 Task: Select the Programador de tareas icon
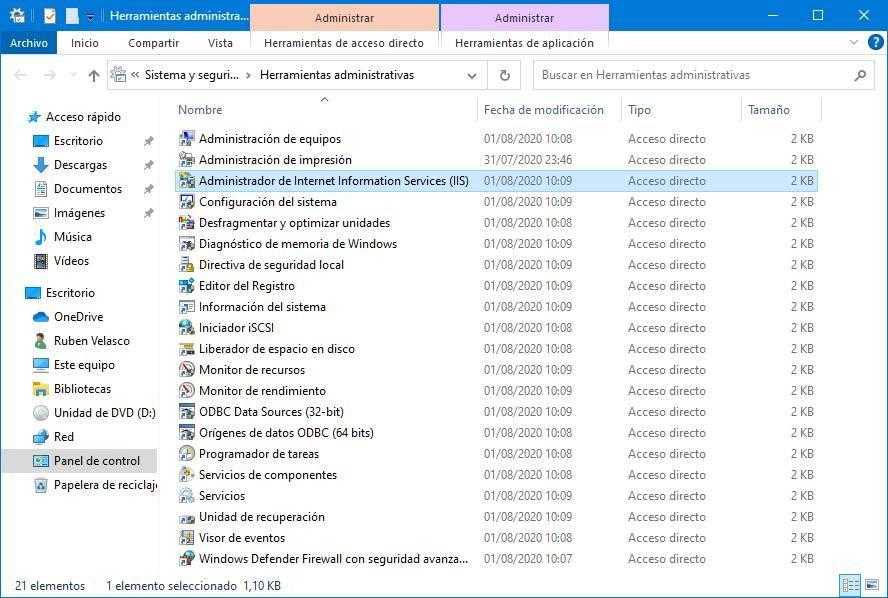pyautogui.click(x=186, y=454)
